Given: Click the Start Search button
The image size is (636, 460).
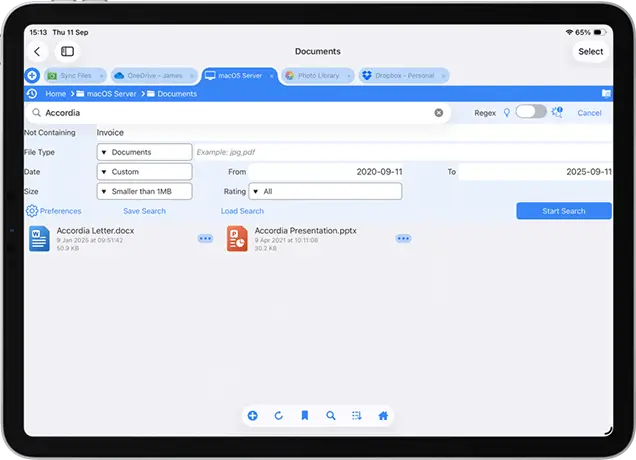Looking at the screenshot, I should (x=564, y=211).
